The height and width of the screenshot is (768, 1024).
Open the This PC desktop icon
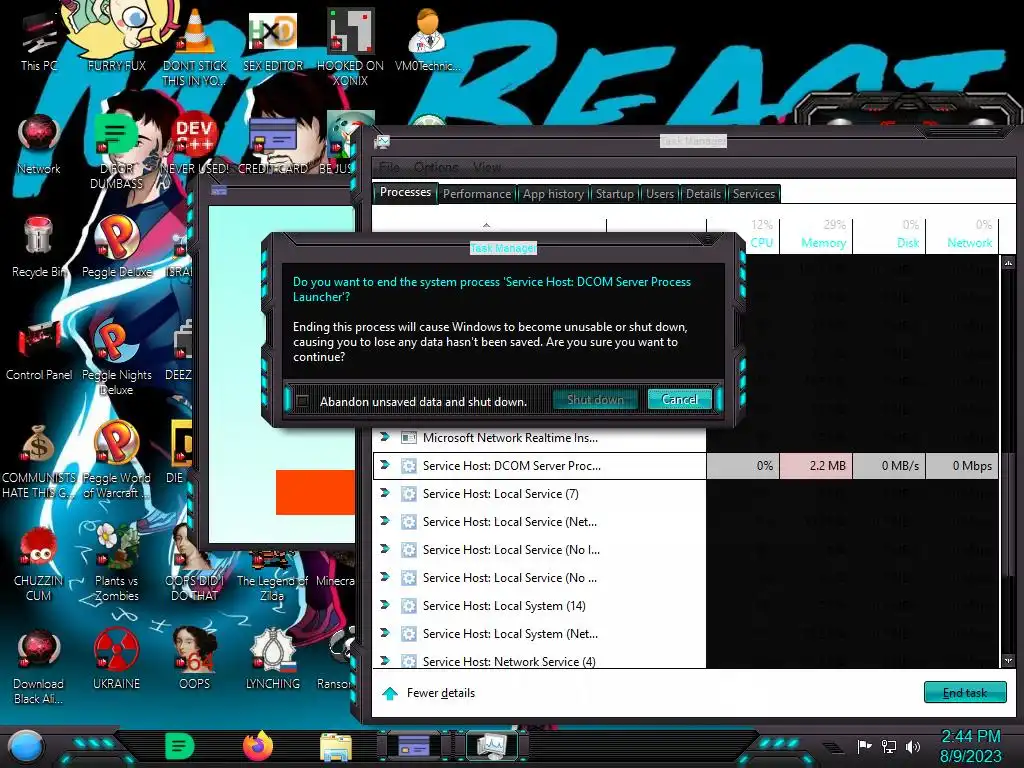39,39
